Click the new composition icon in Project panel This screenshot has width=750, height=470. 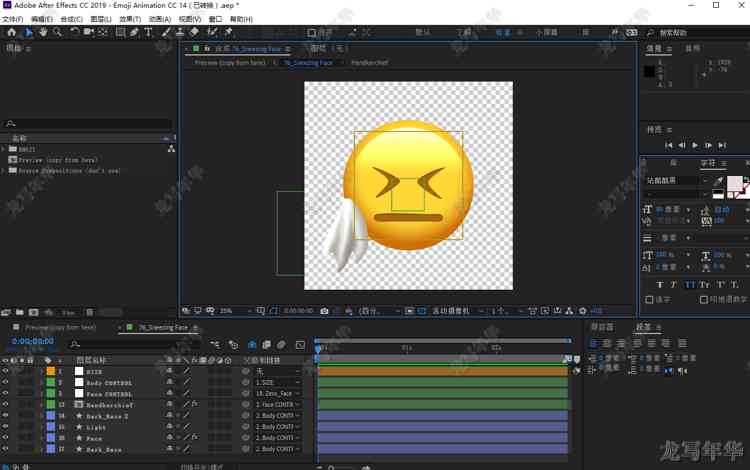click(33, 312)
